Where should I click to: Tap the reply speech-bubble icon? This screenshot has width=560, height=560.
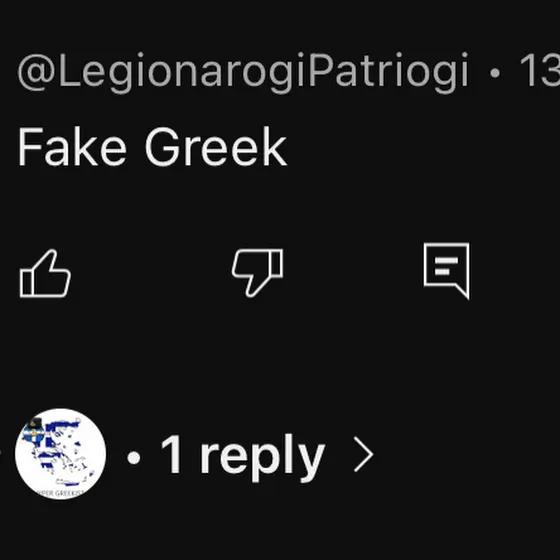pos(446,271)
